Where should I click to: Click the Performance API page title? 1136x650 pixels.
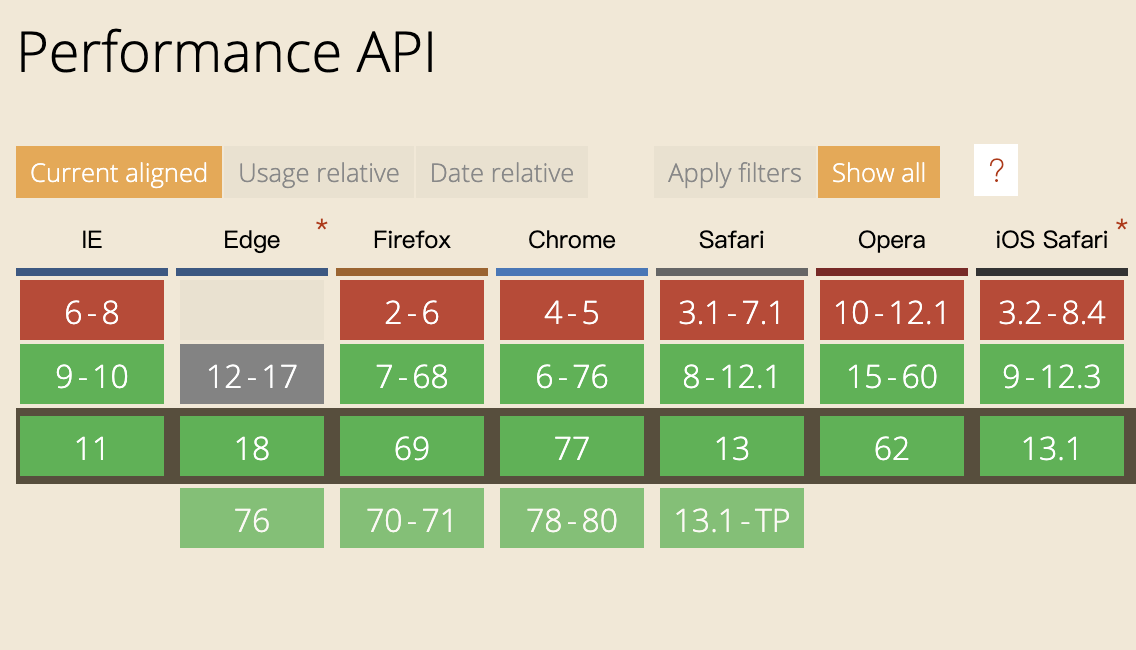226,52
